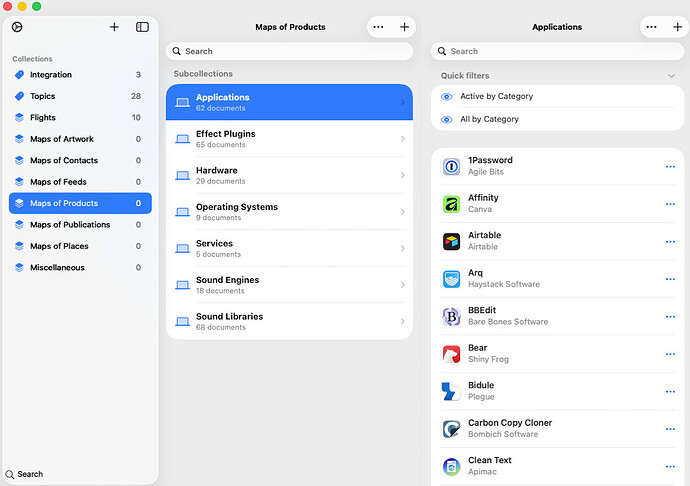Select the Topics collection

[43, 96]
